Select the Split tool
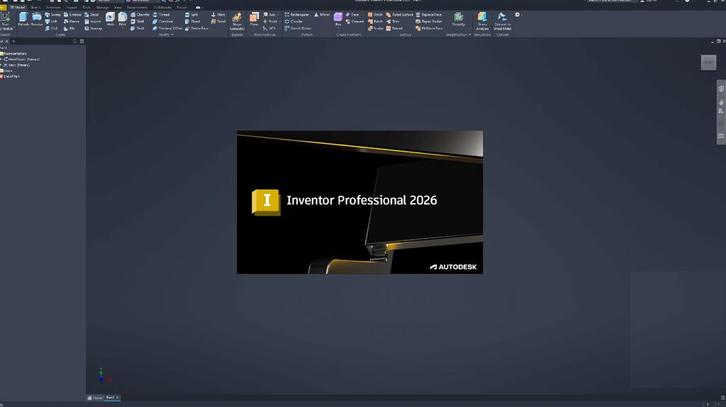 [192, 15]
